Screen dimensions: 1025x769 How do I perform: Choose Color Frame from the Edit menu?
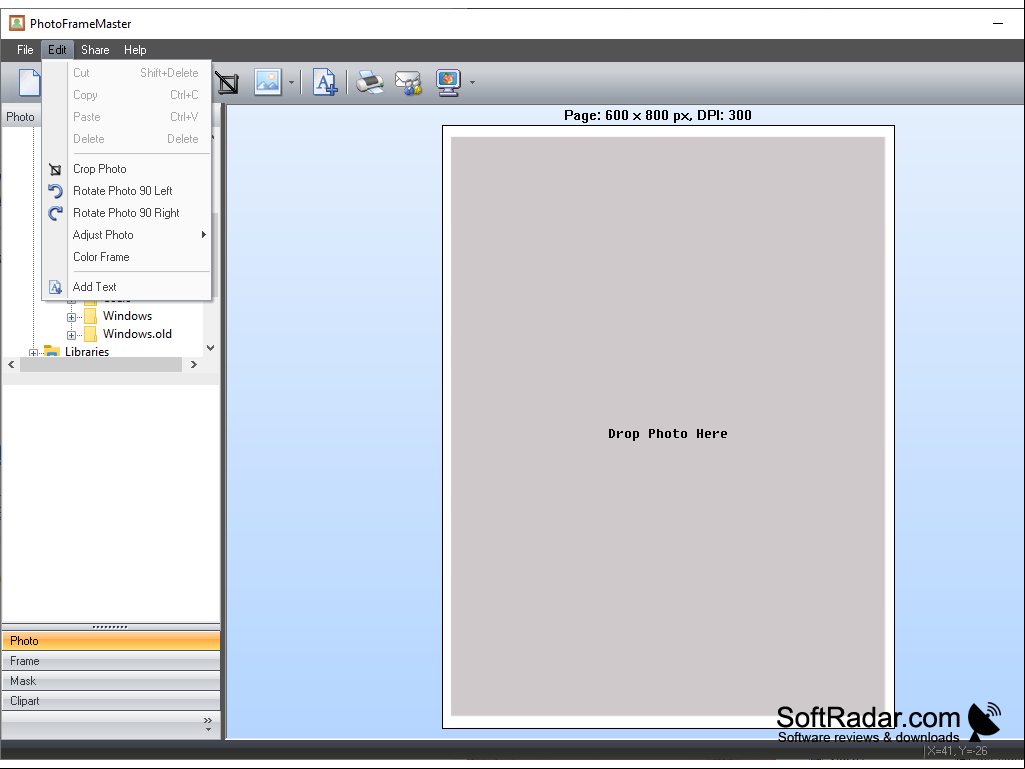(x=127, y=257)
